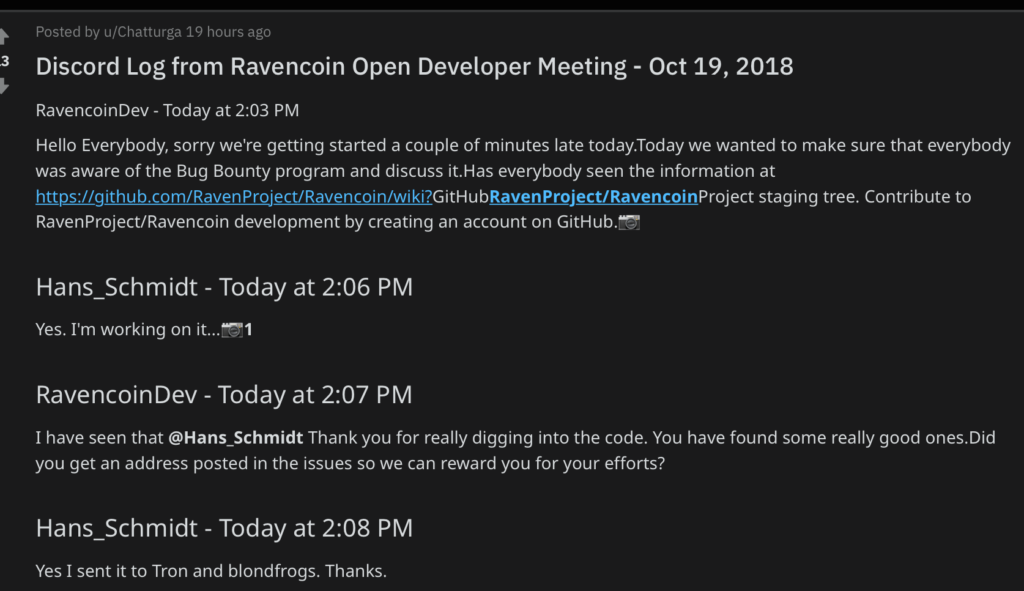Click the camera emoji after "account on GitHub."
This screenshot has height=591, width=1024.
coord(629,222)
